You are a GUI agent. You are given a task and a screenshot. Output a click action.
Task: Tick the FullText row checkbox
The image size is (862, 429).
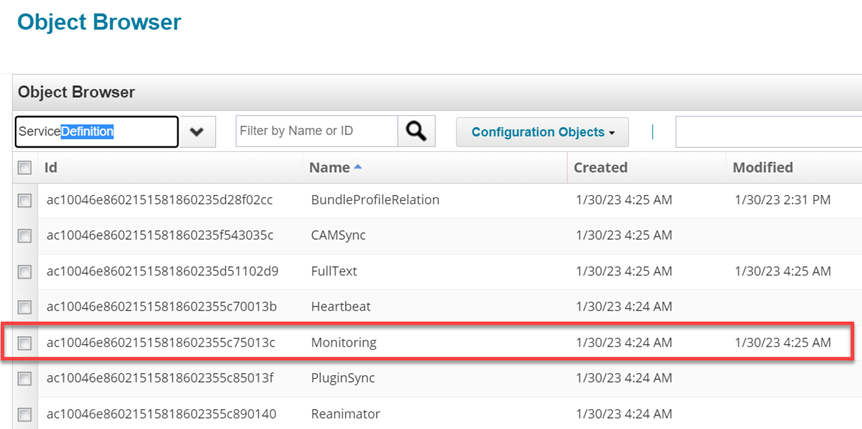[25, 272]
